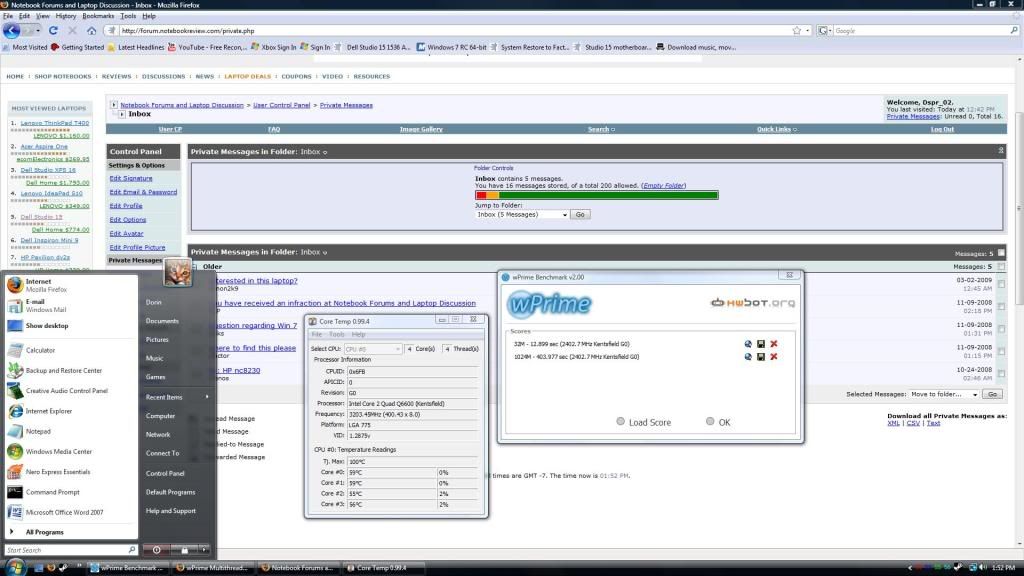Open the 1024M score online via globe icon

click(748, 357)
